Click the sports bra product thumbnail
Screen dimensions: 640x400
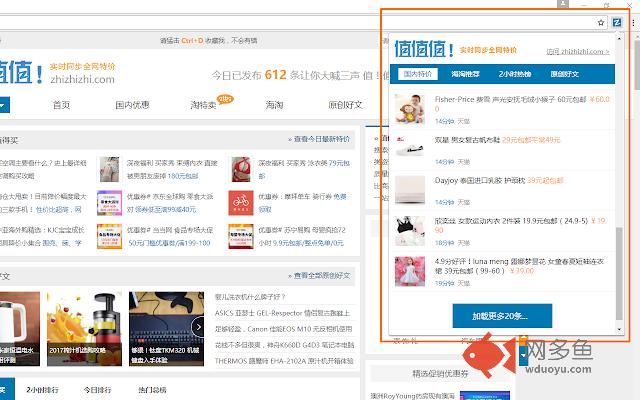(x=410, y=231)
